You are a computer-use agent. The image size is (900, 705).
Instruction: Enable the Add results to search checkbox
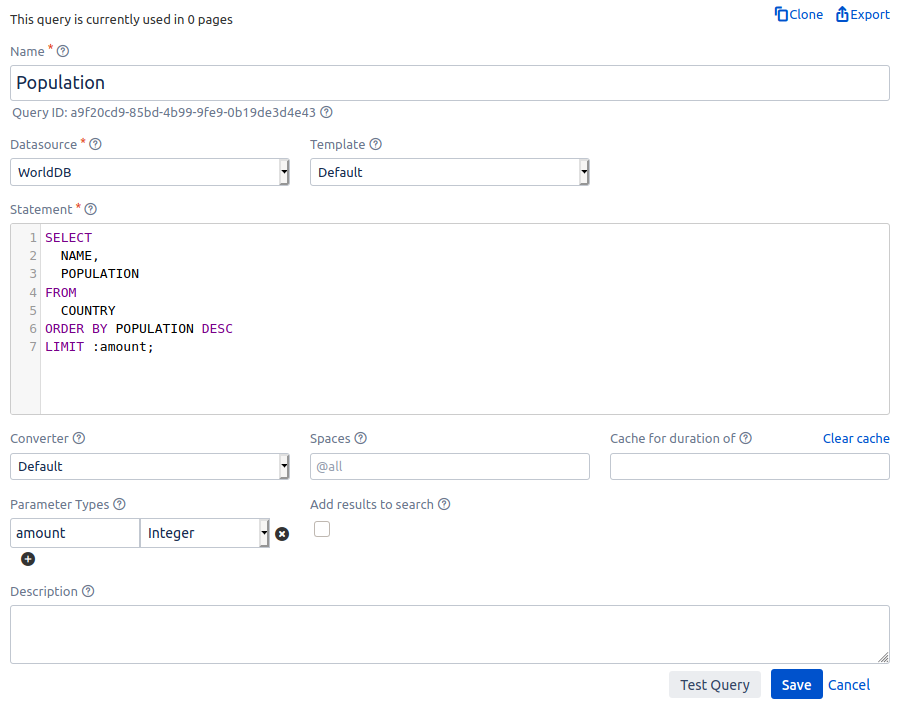[322, 529]
